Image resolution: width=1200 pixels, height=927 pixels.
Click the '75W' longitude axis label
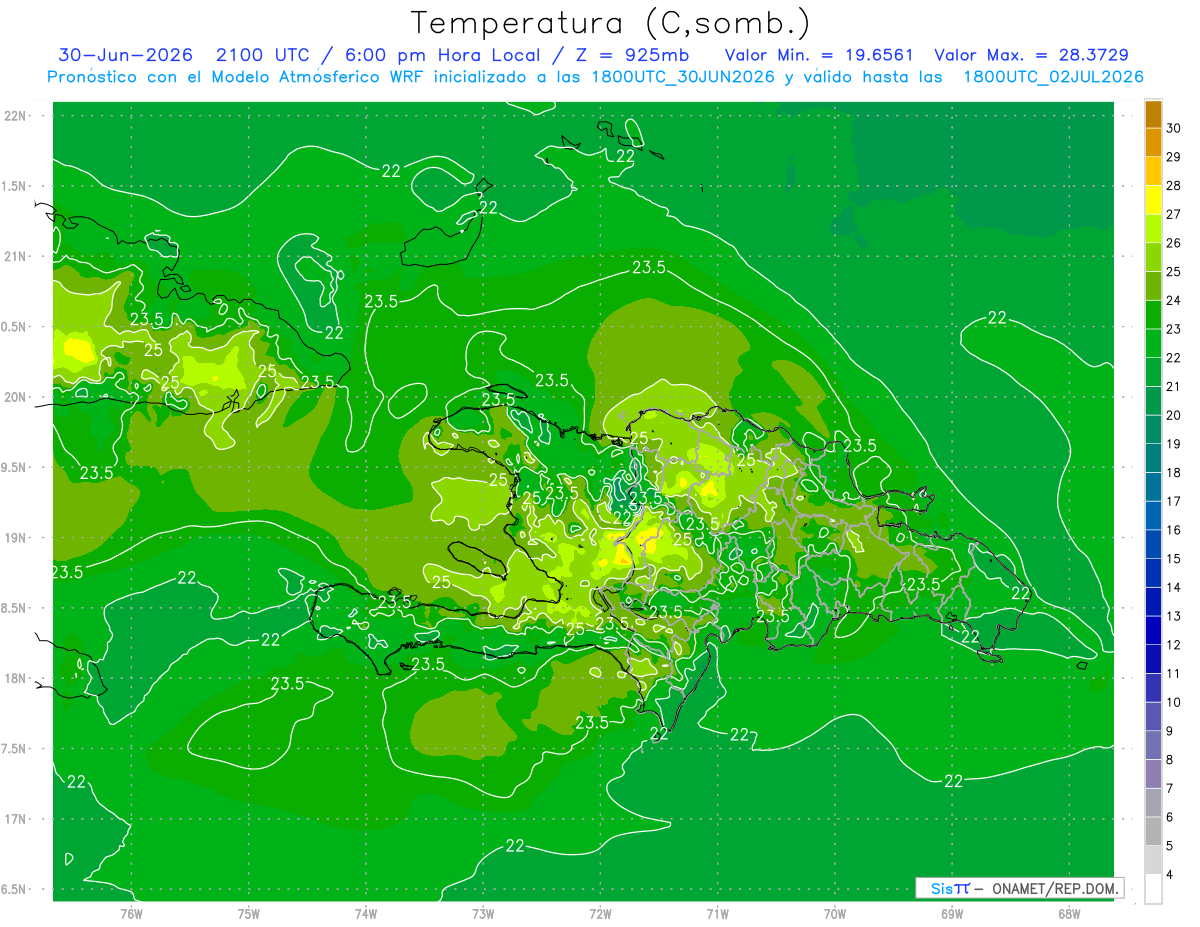click(x=249, y=913)
